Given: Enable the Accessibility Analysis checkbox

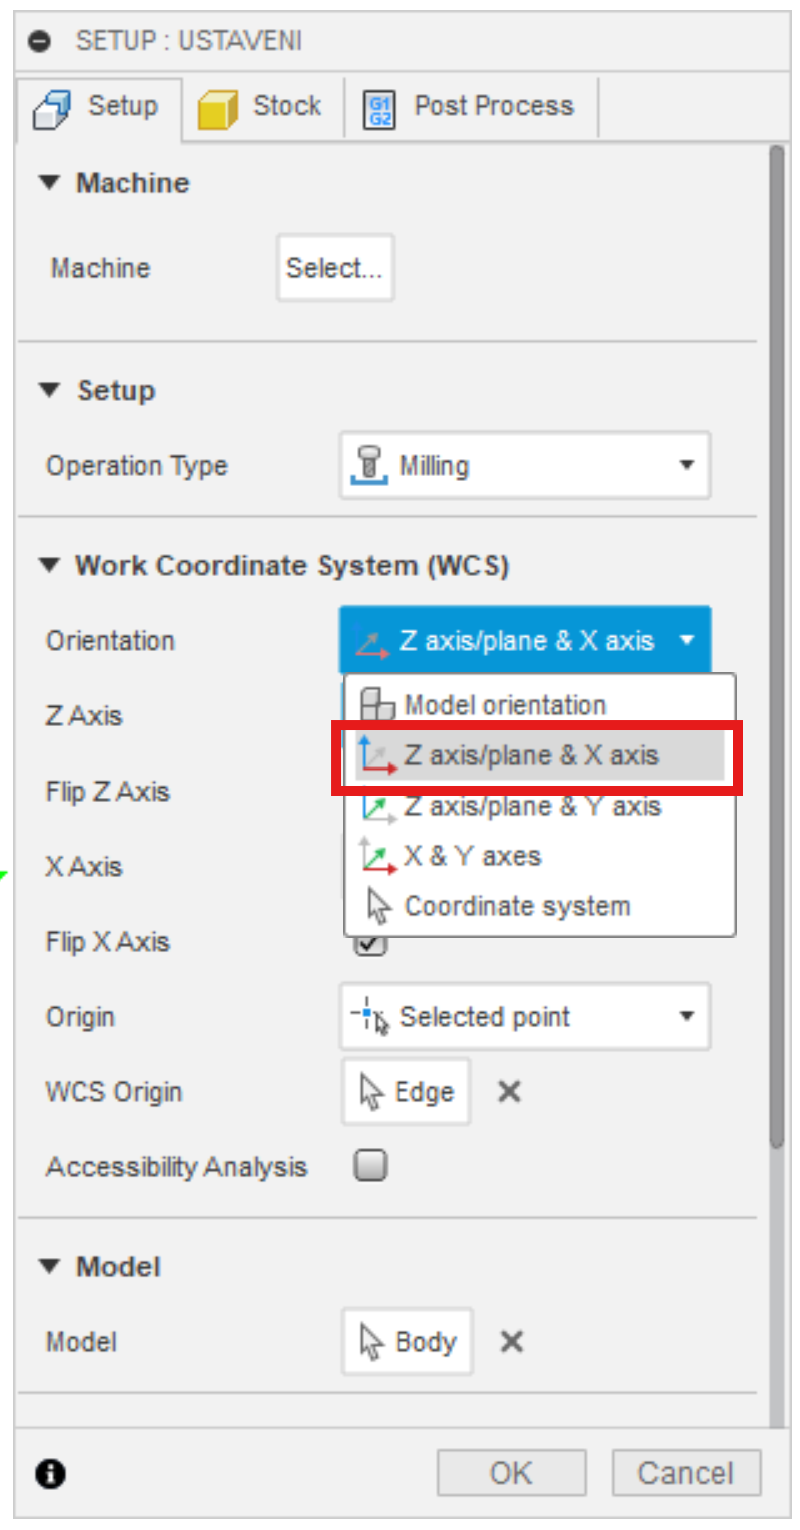Looking at the screenshot, I should pos(371,1166).
